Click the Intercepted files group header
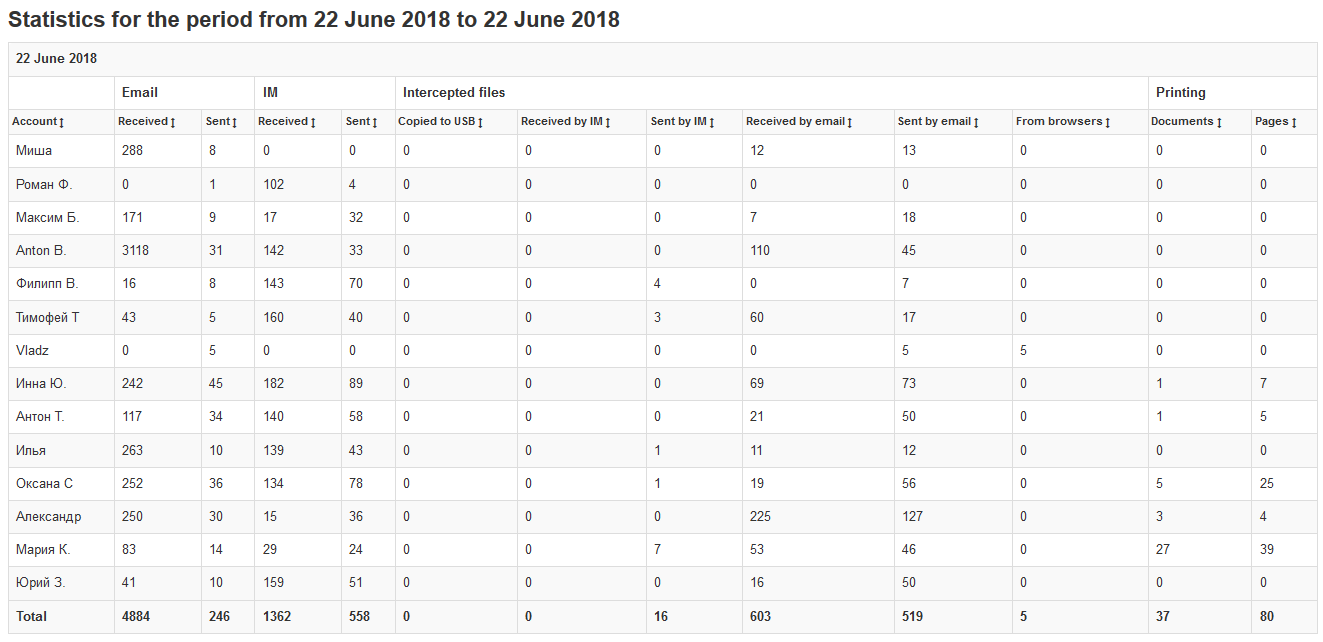The width and height of the screenshot is (1323, 642). 454,93
